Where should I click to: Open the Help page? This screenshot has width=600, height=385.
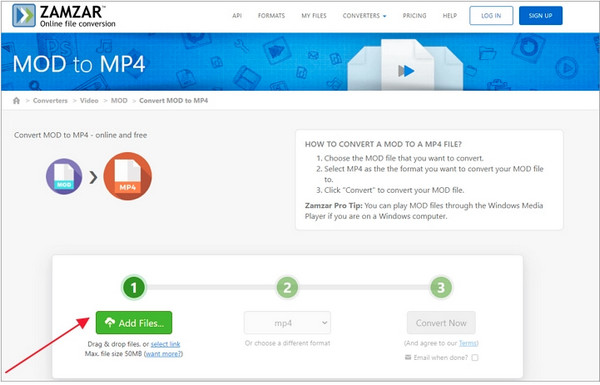coord(450,16)
